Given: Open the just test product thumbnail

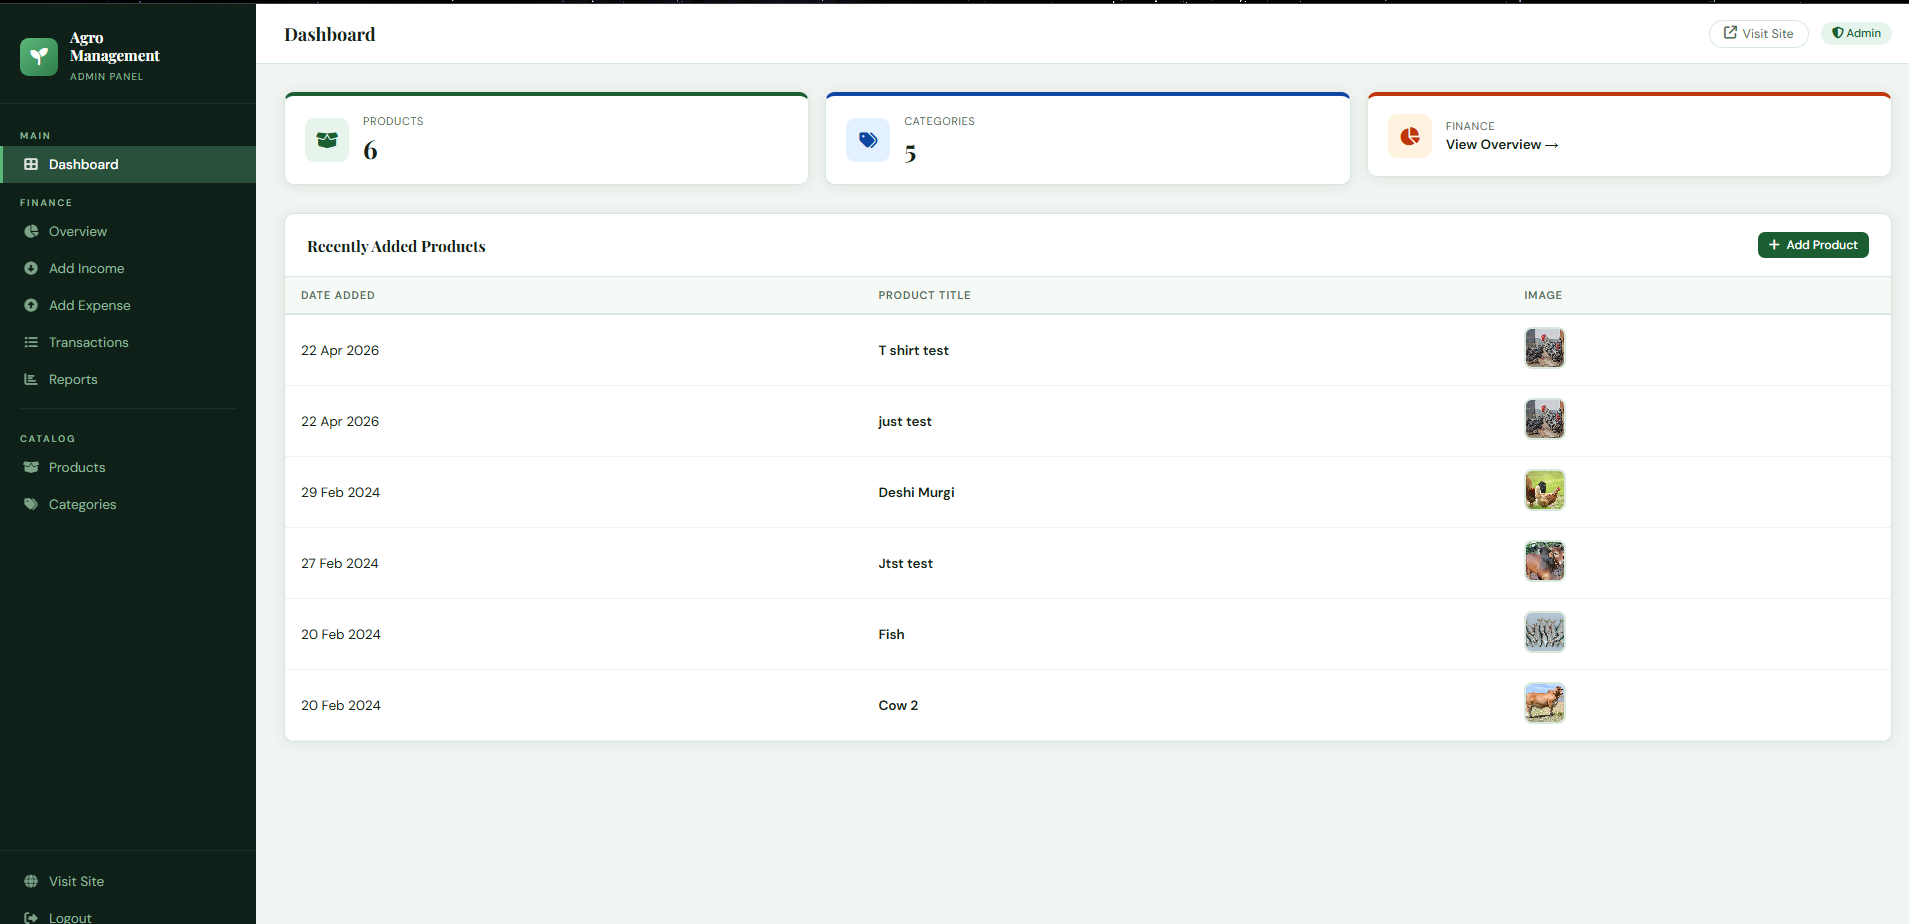Looking at the screenshot, I should 1545,419.
